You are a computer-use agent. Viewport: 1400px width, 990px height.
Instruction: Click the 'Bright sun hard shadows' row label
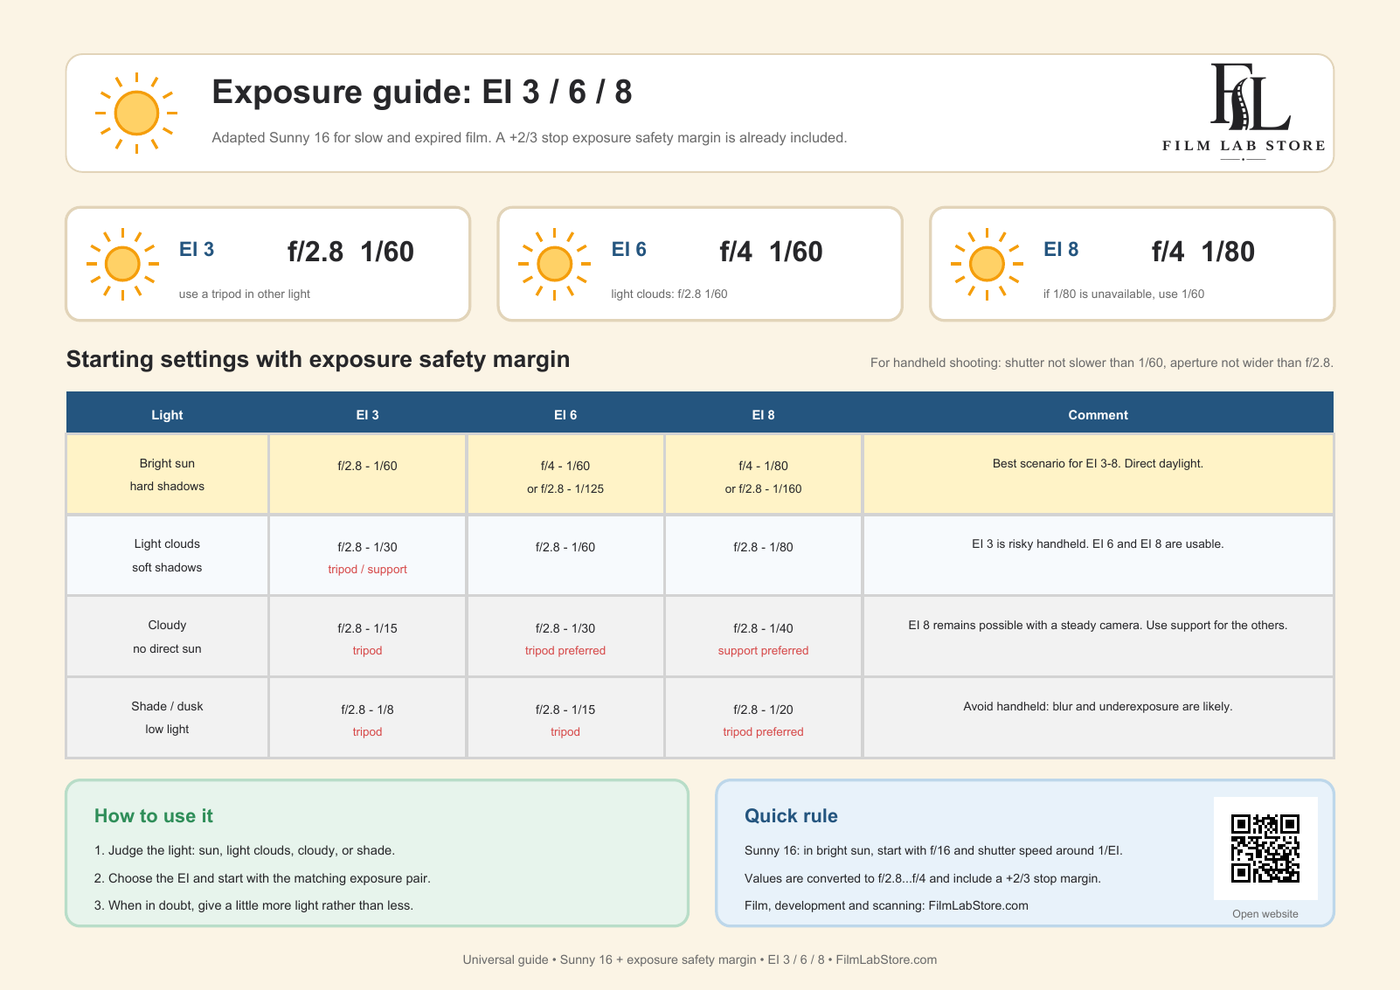pyautogui.click(x=167, y=475)
